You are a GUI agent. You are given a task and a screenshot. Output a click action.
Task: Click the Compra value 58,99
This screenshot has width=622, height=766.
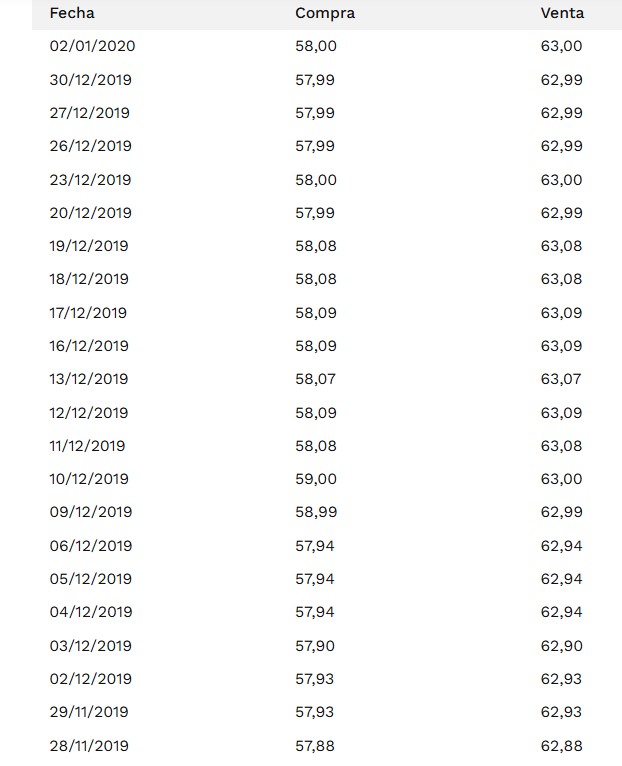316,512
